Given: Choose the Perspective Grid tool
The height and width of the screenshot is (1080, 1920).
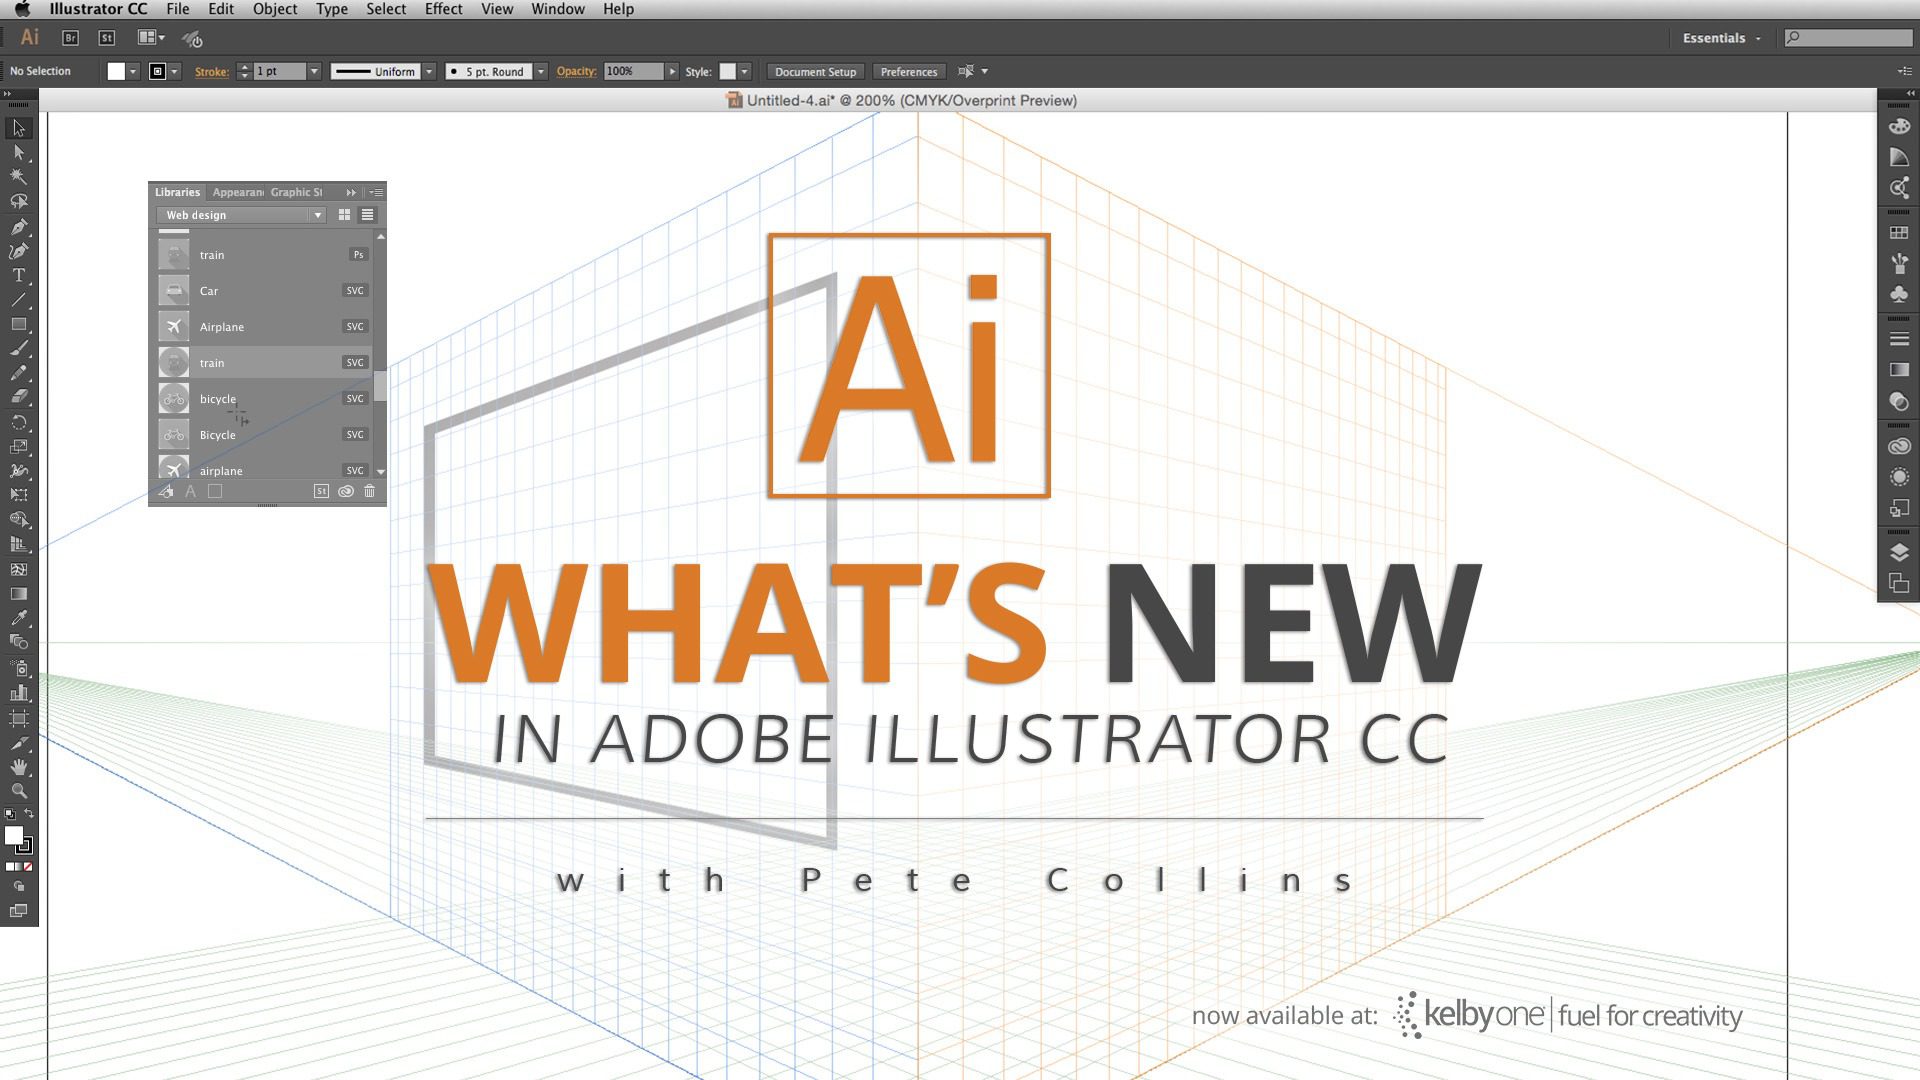Looking at the screenshot, I should click(18, 545).
